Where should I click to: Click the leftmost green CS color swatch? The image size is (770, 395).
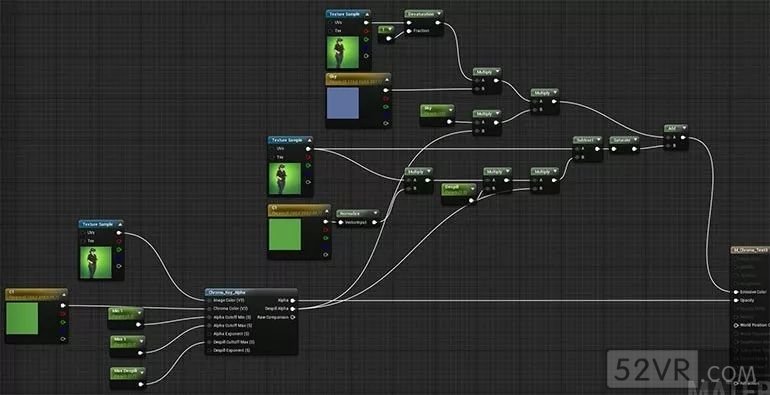click(x=22, y=318)
